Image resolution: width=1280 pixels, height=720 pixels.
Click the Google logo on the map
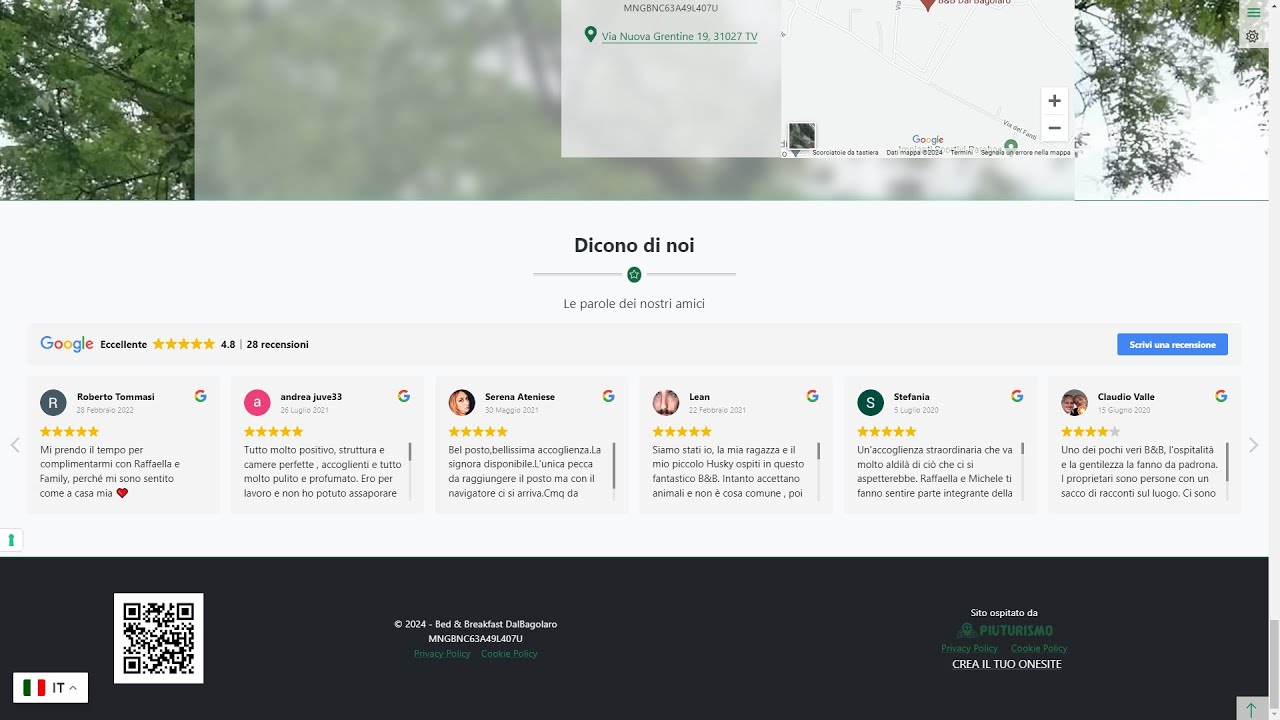[928, 140]
